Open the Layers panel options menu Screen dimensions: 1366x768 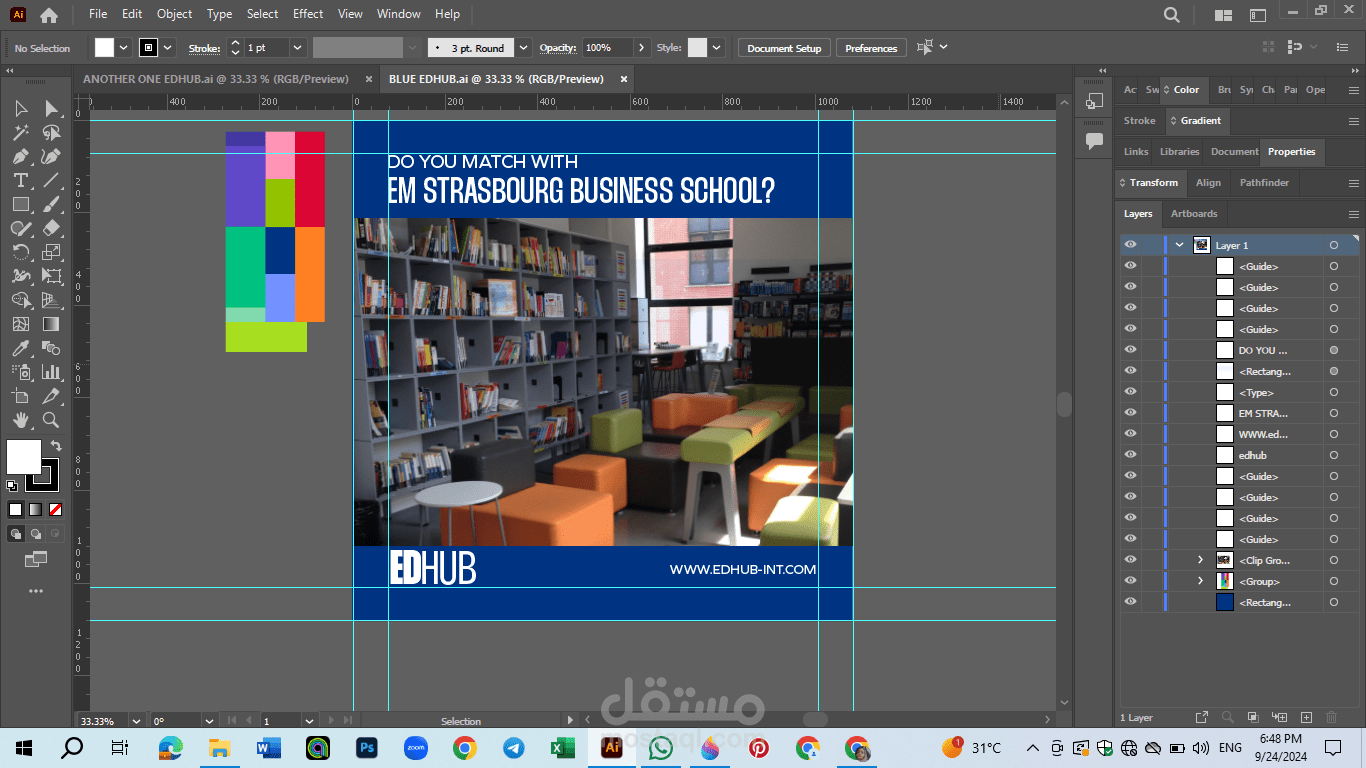[1354, 214]
